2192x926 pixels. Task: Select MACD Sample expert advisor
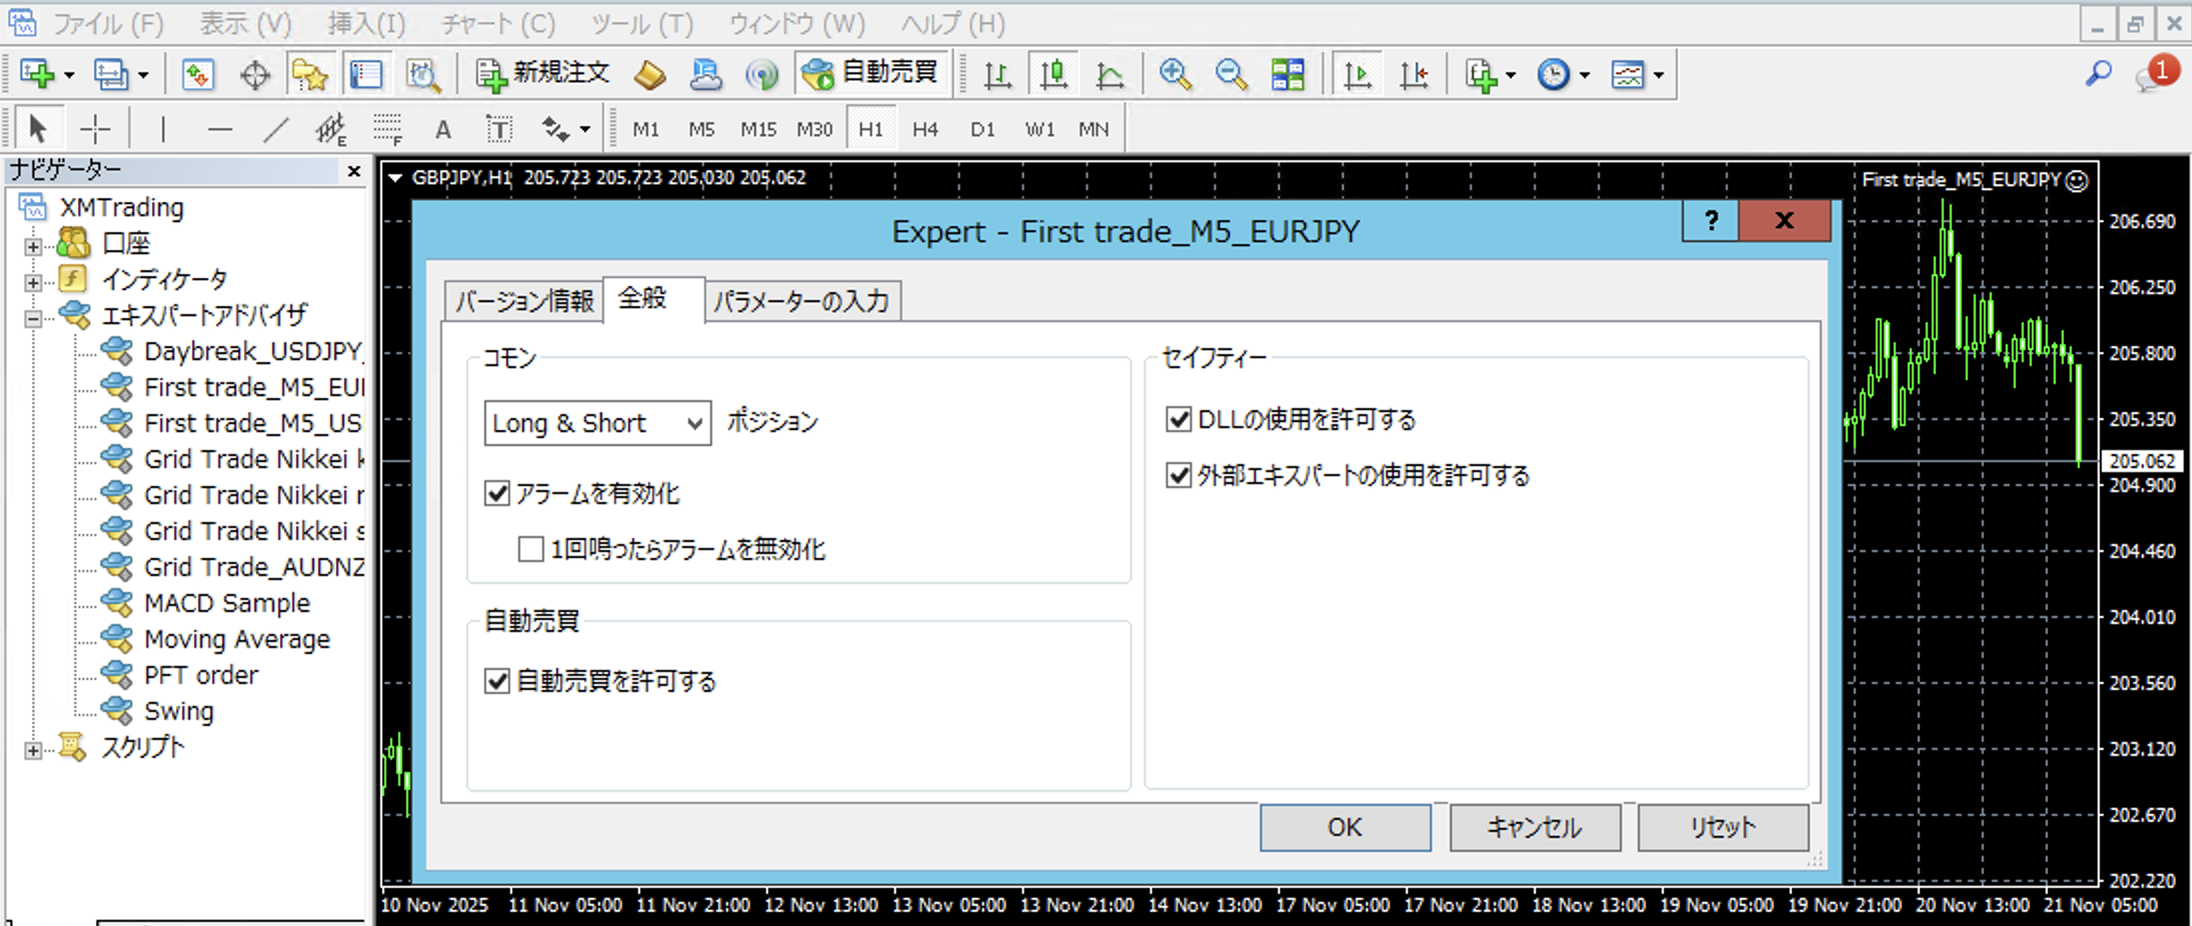(227, 603)
